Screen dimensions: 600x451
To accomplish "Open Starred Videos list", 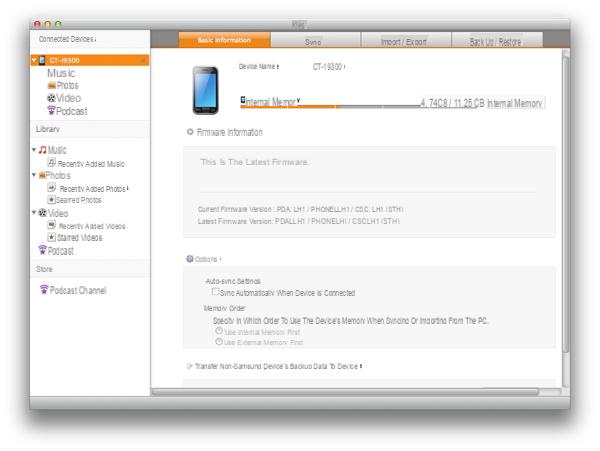I will pyautogui.click(x=79, y=238).
